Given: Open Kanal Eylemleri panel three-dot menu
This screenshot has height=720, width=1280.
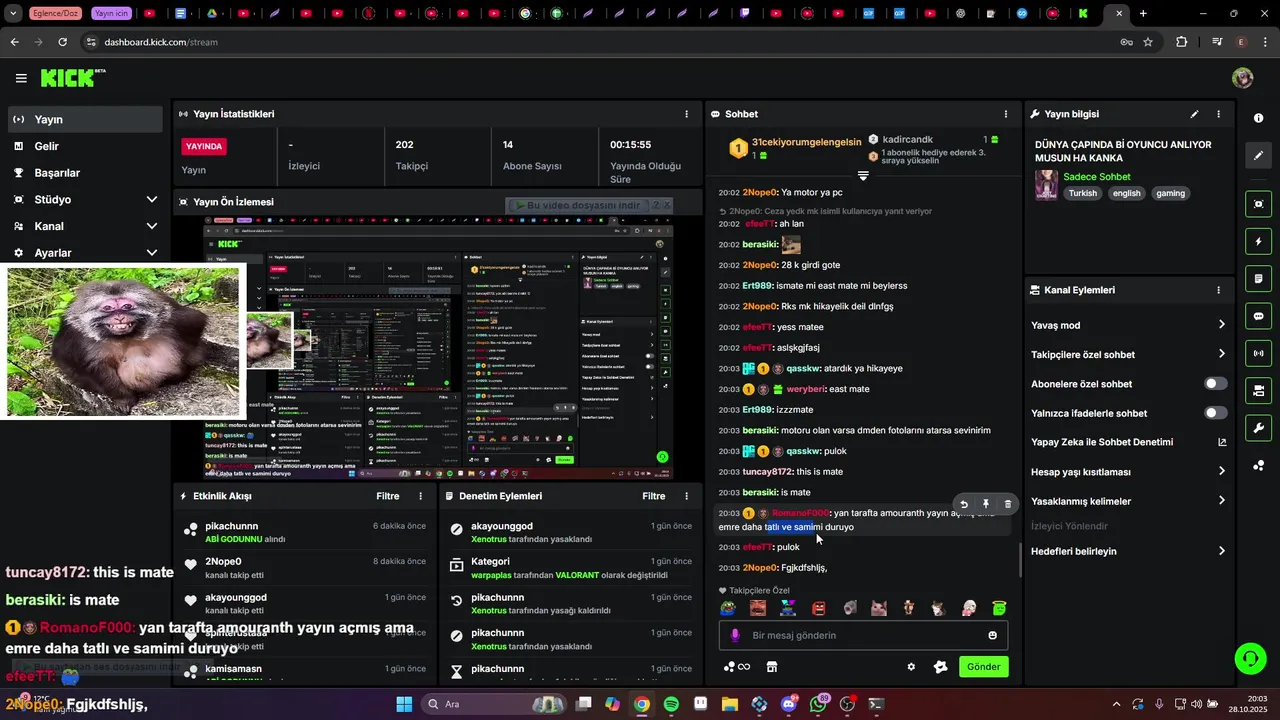Looking at the screenshot, I should pyautogui.click(x=1218, y=290).
